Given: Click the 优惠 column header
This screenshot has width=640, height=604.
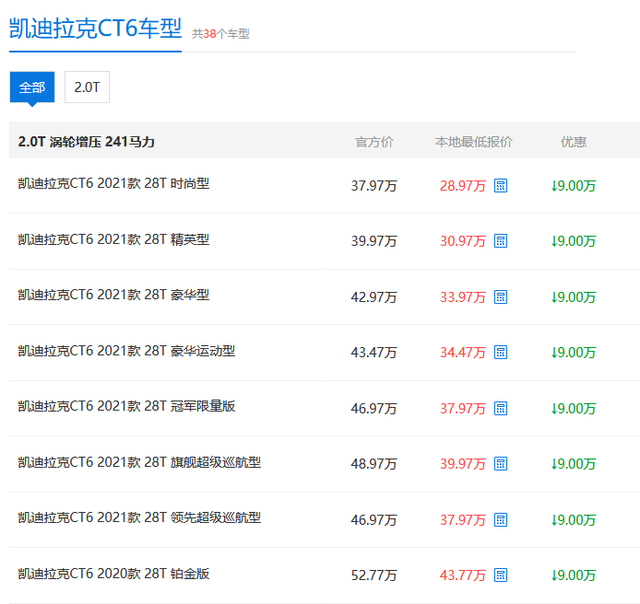Looking at the screenshot, I should pyautogui.click(x=573, y=142).
